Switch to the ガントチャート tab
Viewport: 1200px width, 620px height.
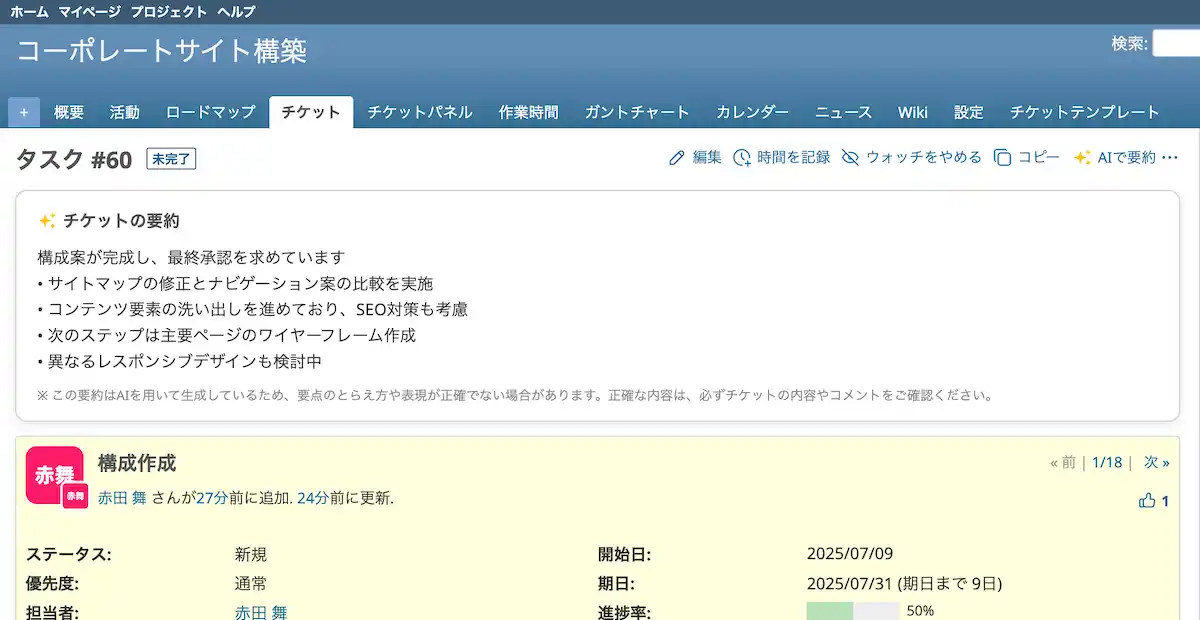(x=637, y=112)
